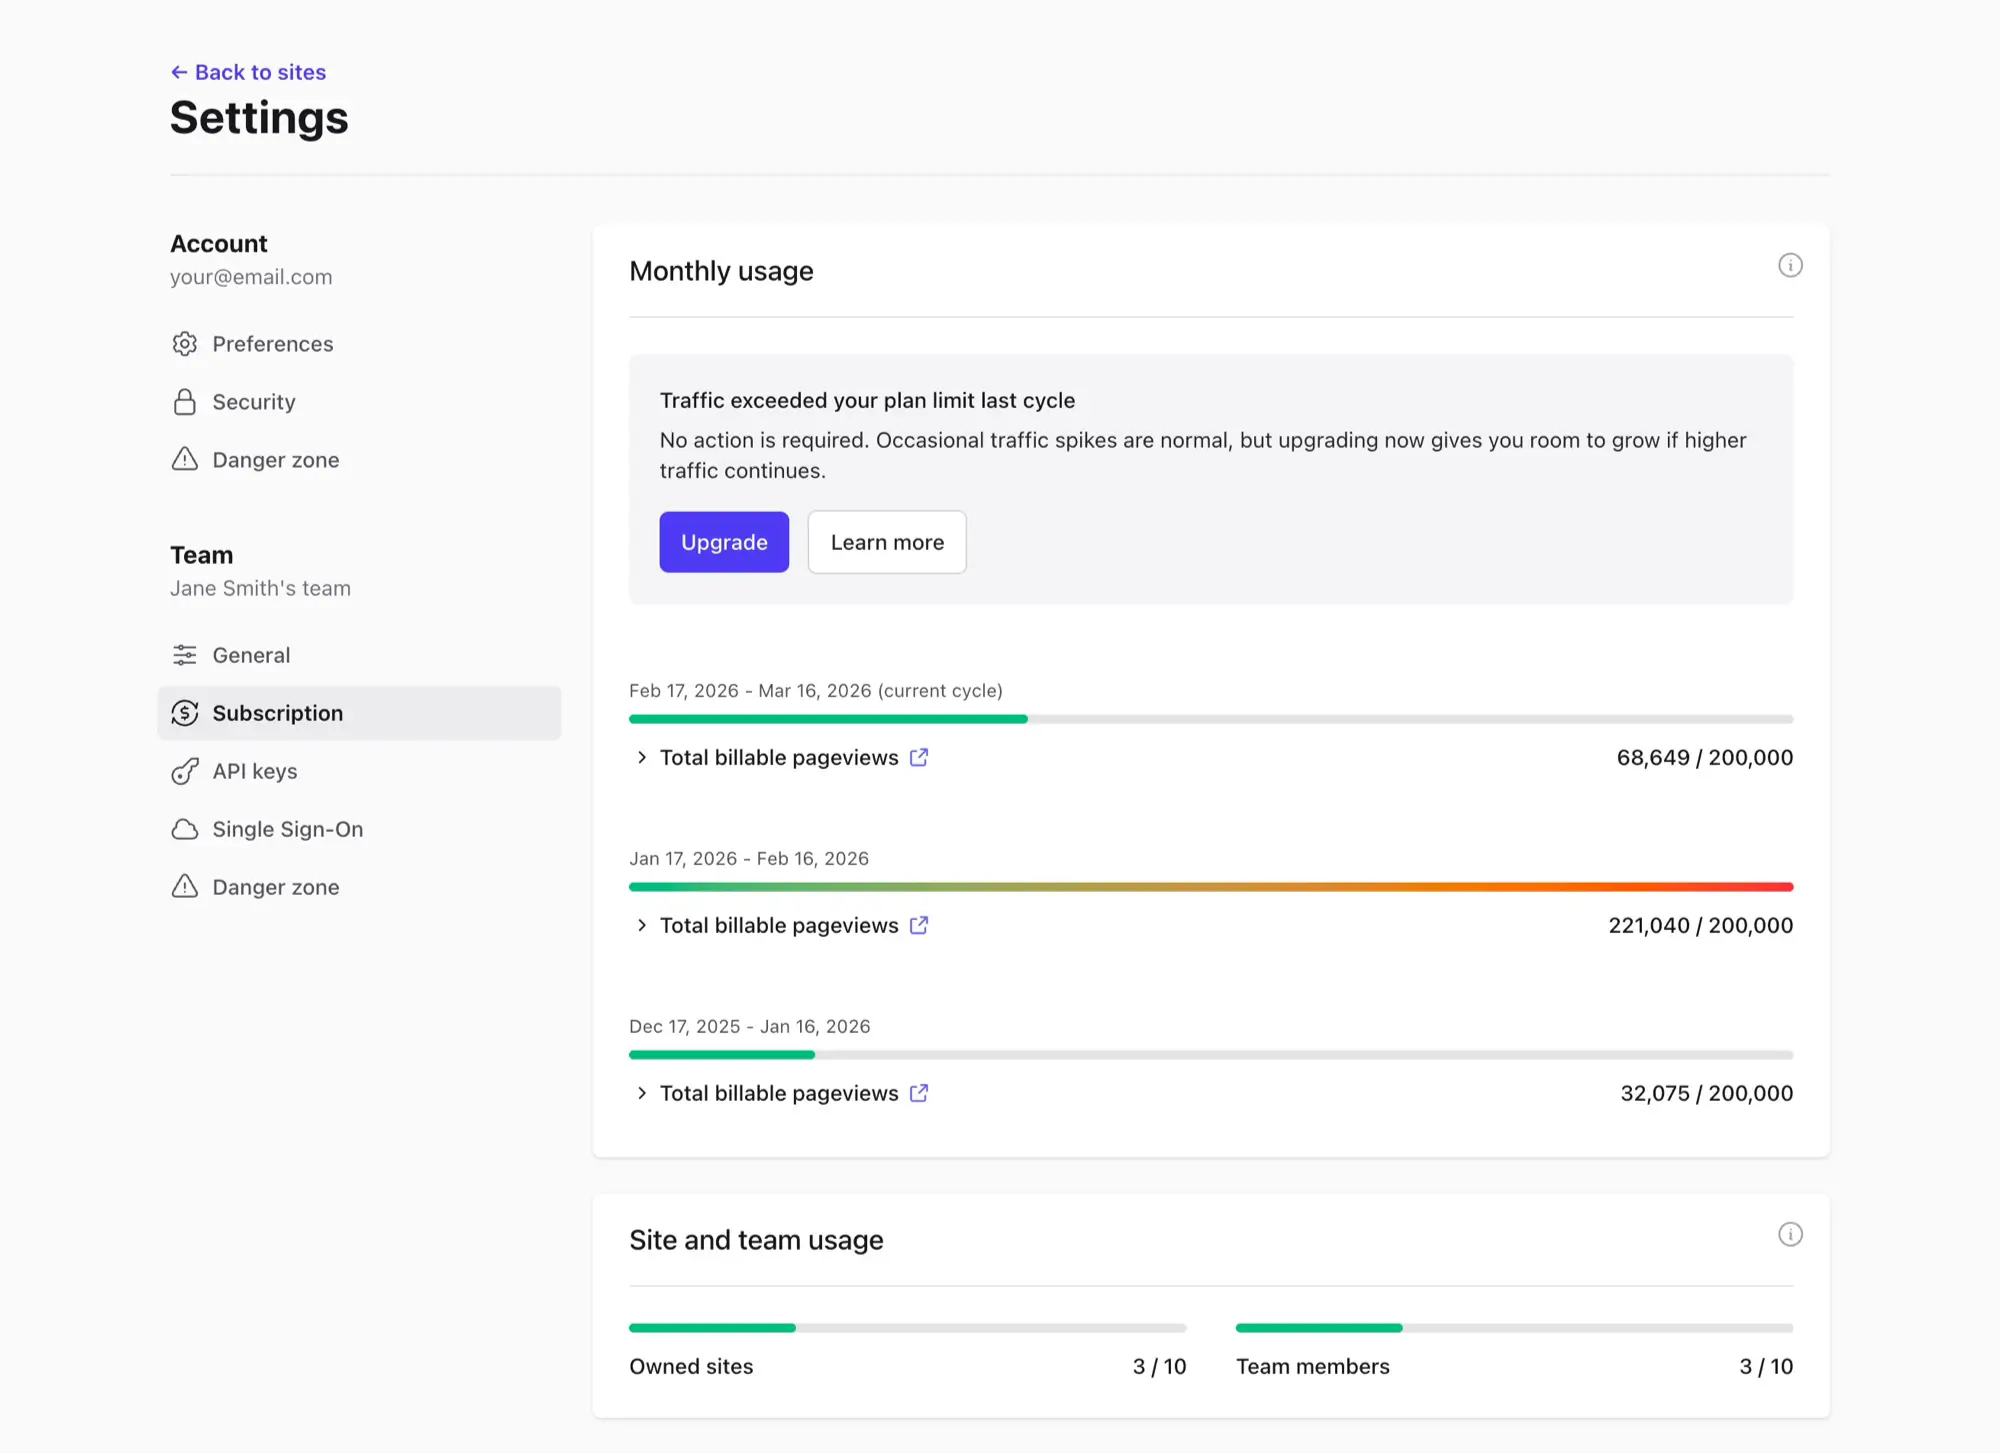This screenshot has width=2000, height=1453.
Task: Open external link icon for Dec 17 cycle pageviews
Action: [x=919, y=1094]
